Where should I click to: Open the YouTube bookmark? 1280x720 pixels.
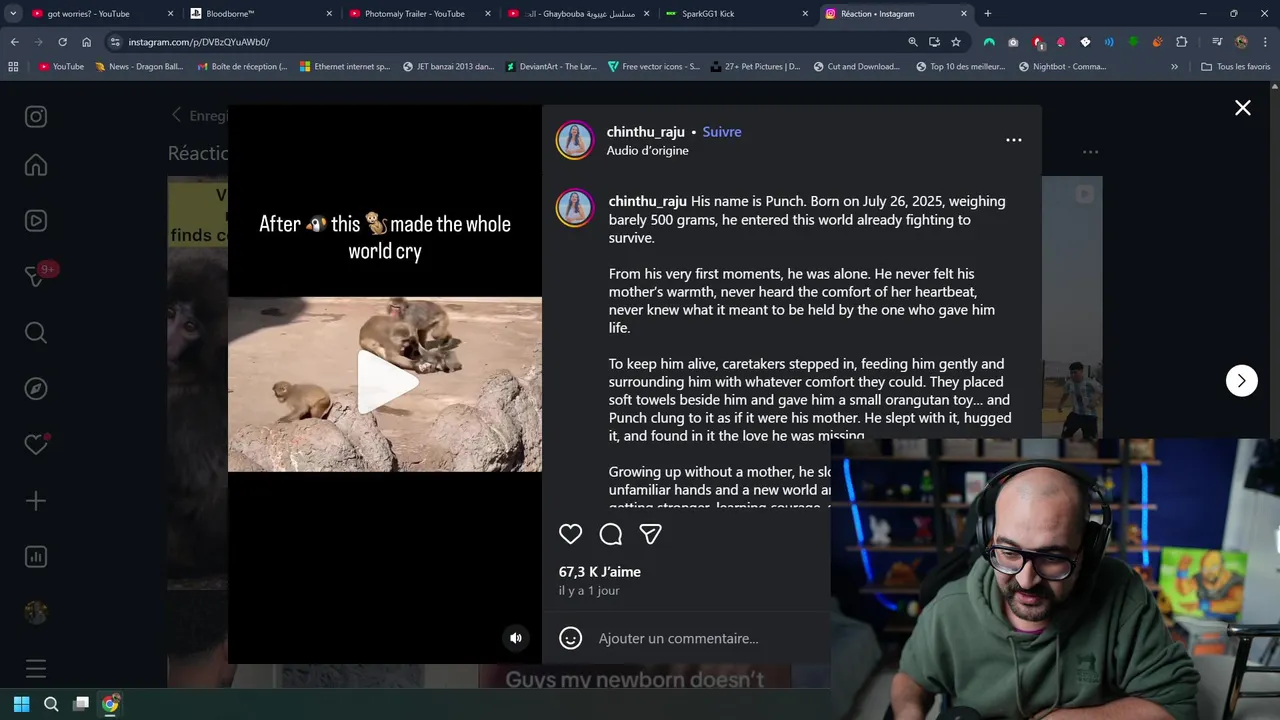(61, 67)
